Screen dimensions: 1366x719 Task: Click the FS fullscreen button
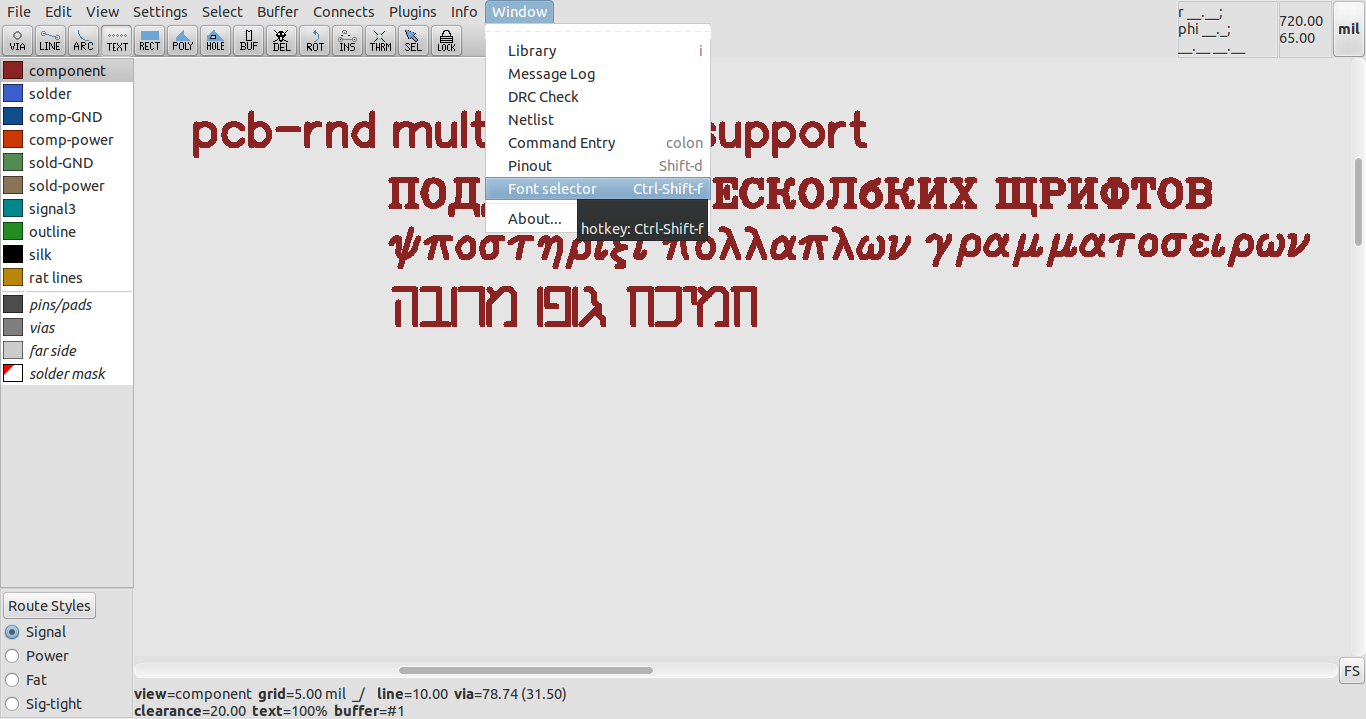[x=1352, y=671]
